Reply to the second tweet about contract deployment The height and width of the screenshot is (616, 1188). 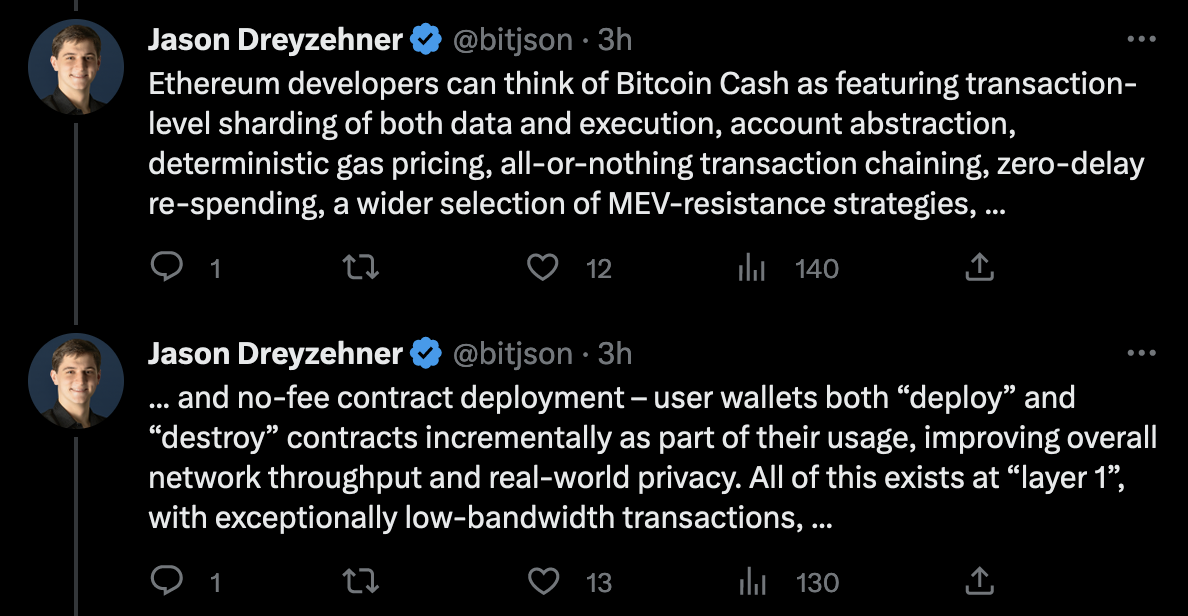click(x=165, y=581)
